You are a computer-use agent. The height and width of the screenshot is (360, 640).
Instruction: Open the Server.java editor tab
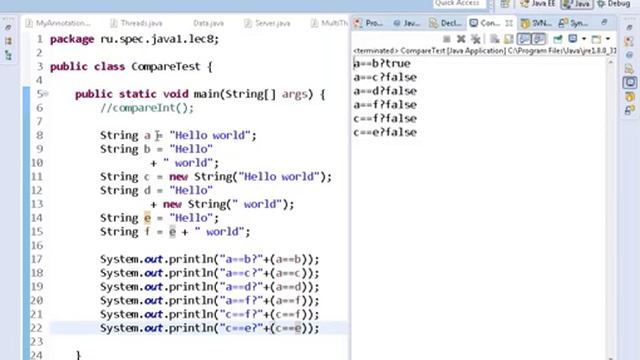click(267, 23)
